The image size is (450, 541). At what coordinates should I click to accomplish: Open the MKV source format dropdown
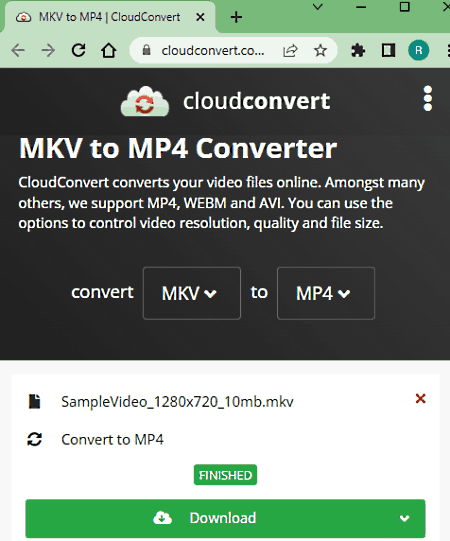192,293
